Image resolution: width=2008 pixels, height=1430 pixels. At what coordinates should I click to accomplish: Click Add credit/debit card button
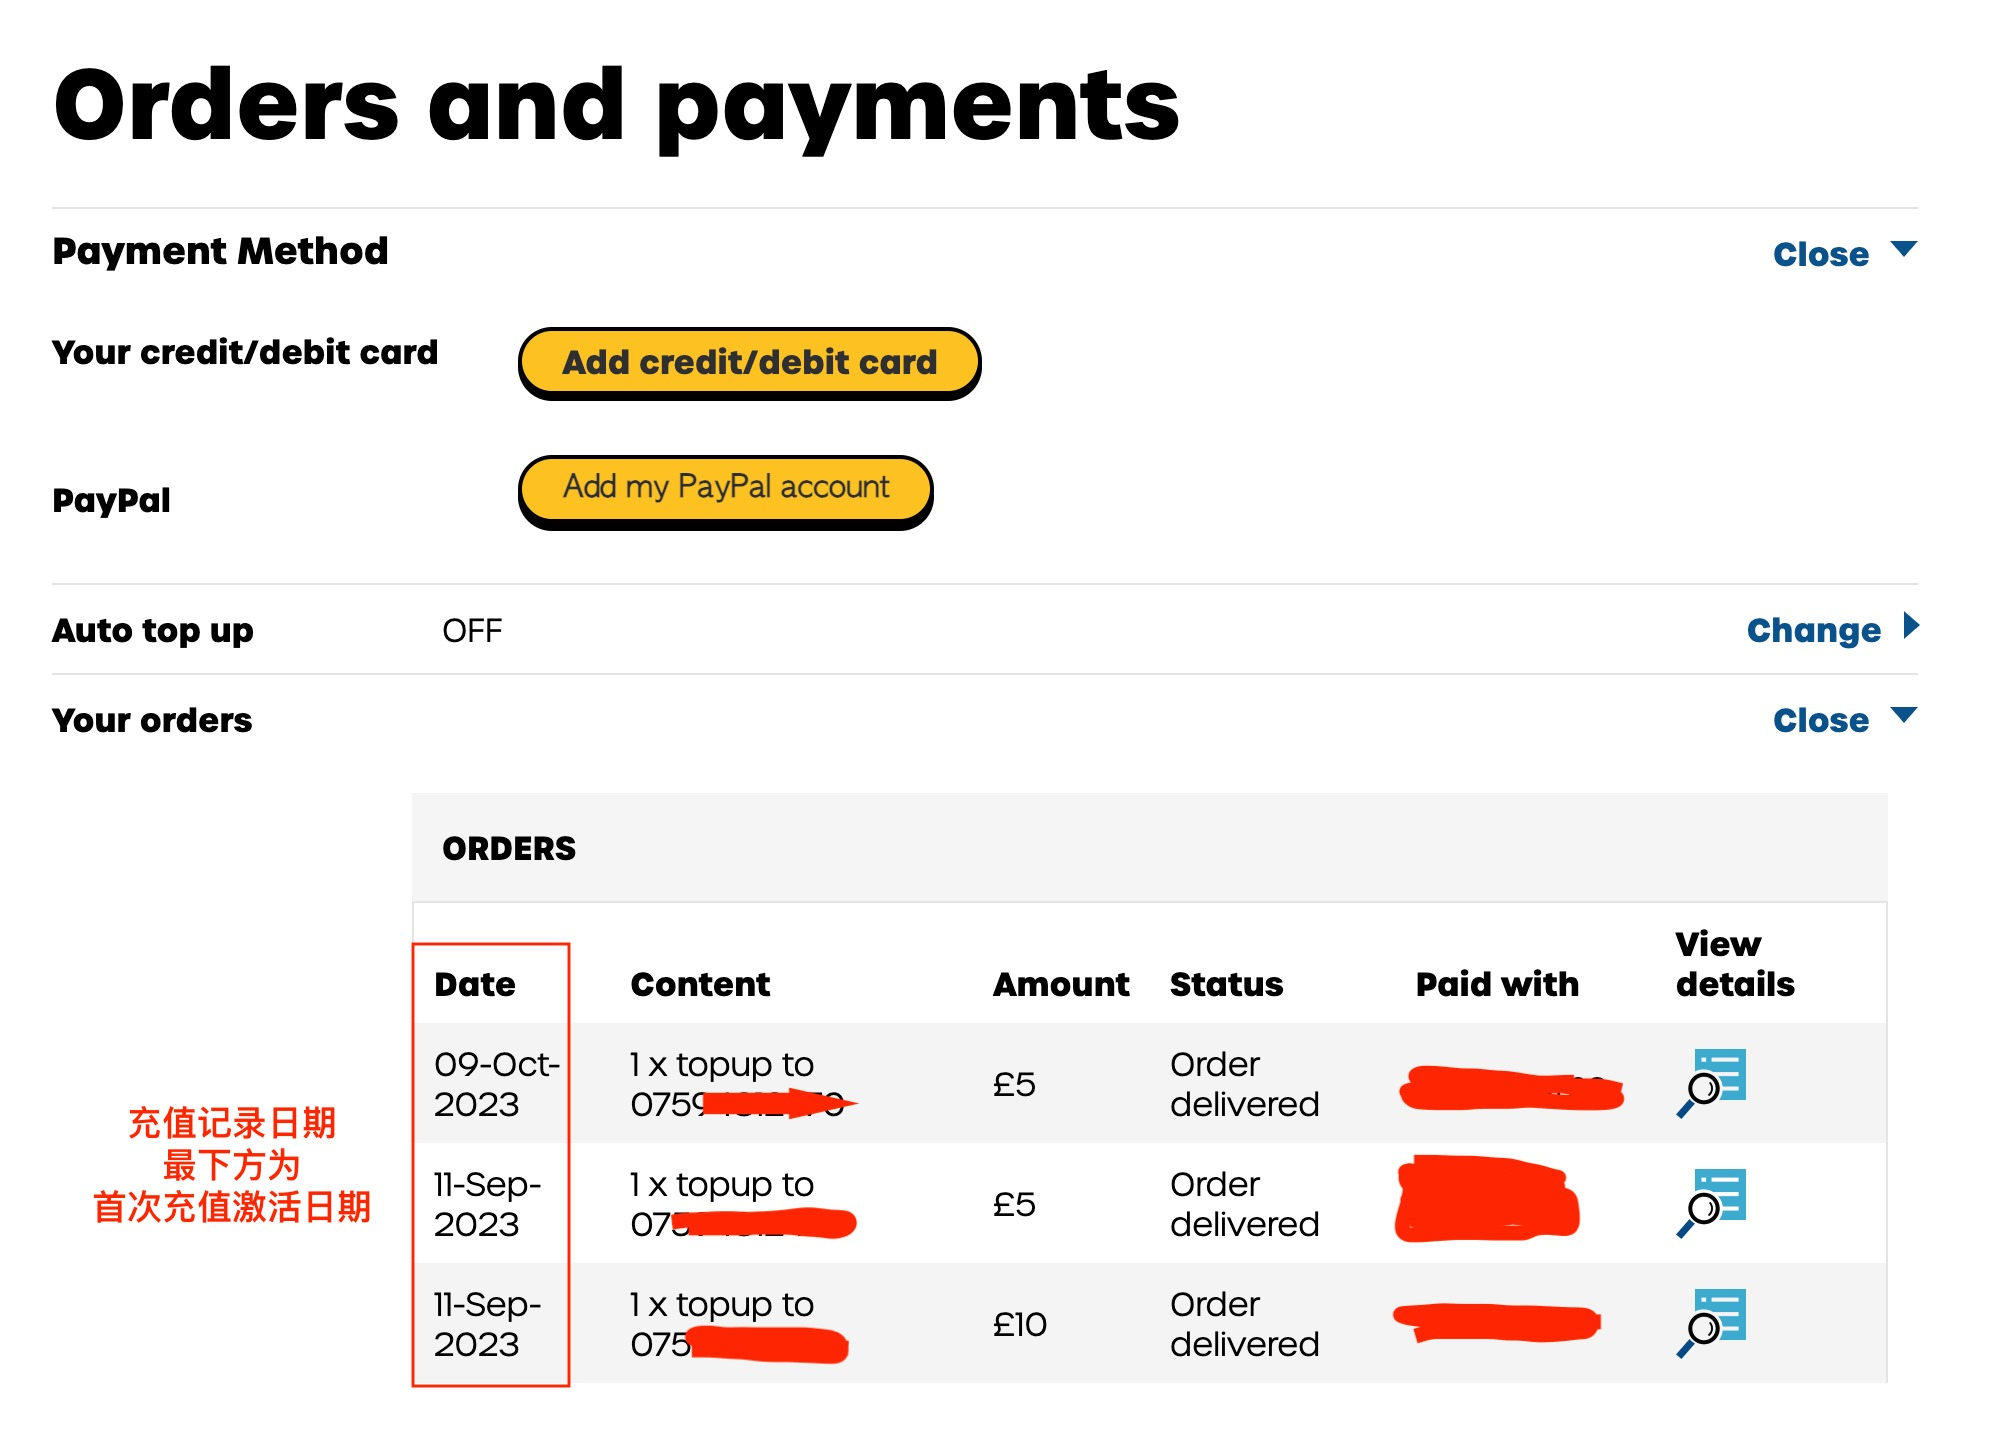tap(749, 362)
